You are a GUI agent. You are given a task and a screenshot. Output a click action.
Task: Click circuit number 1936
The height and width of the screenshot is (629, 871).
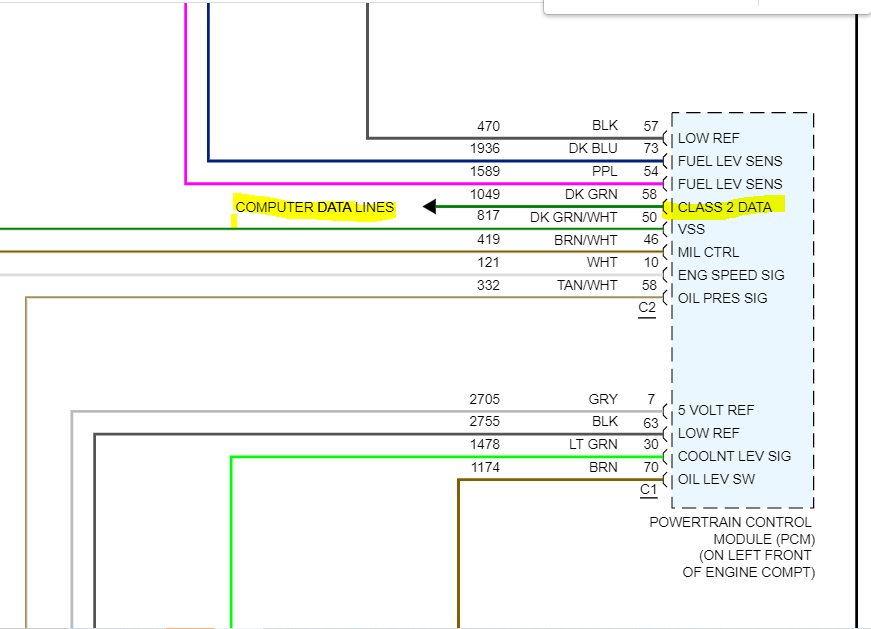(484, 148)
